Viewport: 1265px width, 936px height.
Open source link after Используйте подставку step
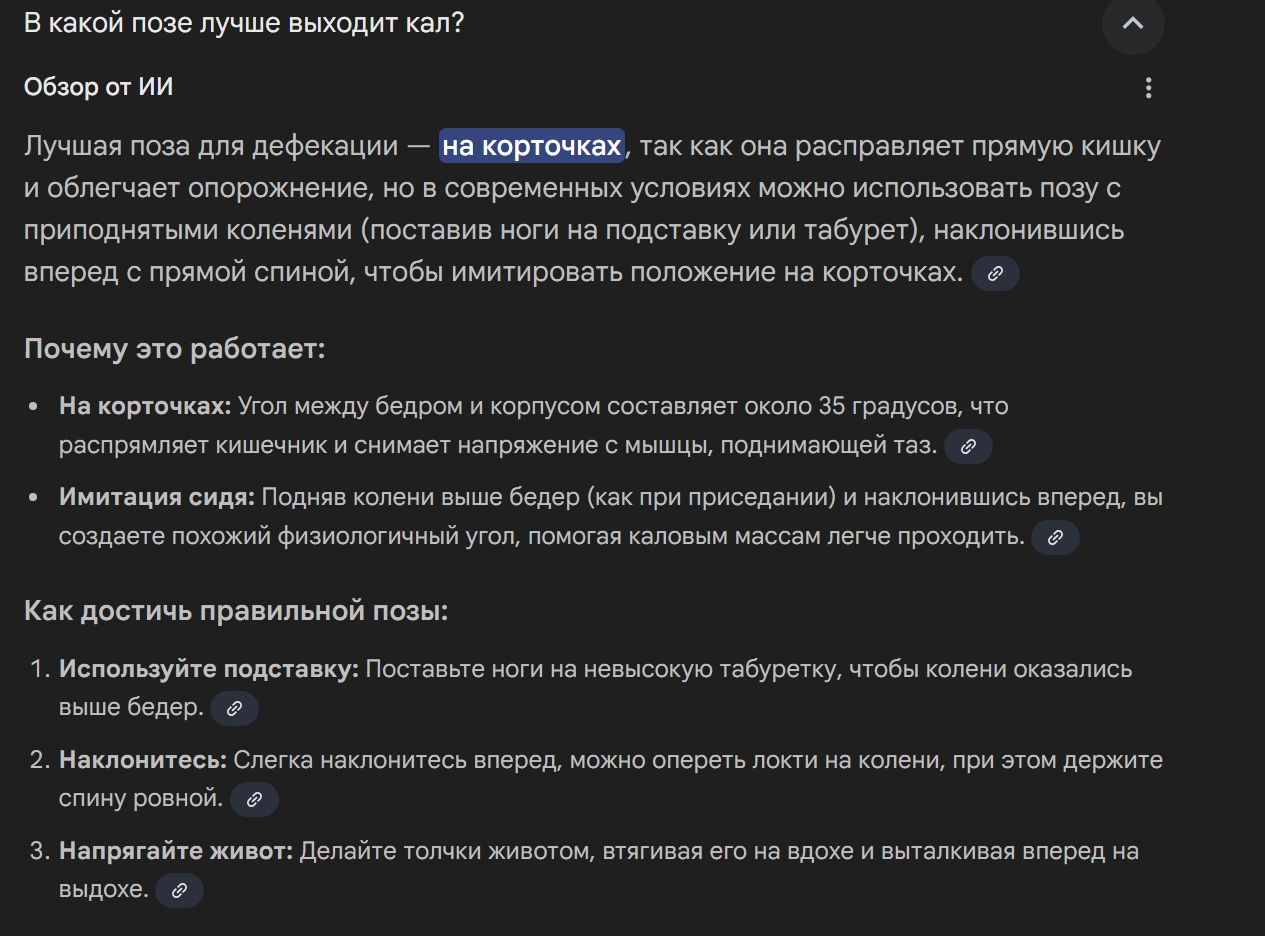234,708
